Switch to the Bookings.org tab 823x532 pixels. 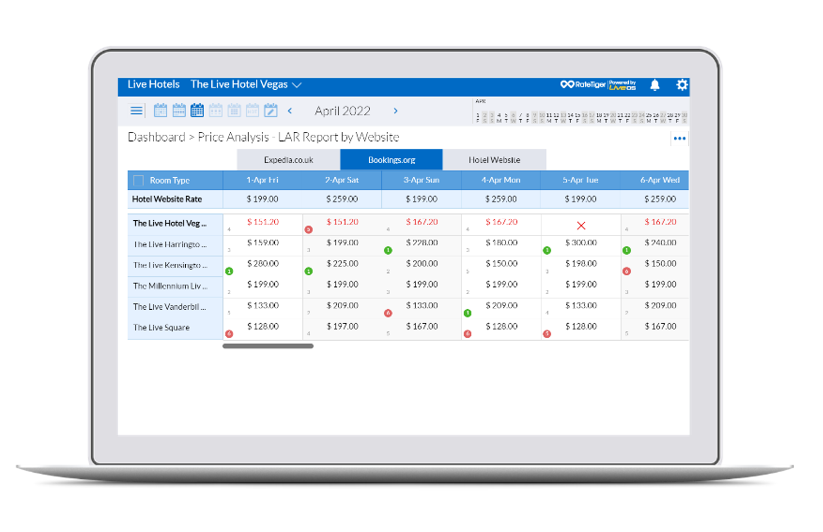[392, 159]
